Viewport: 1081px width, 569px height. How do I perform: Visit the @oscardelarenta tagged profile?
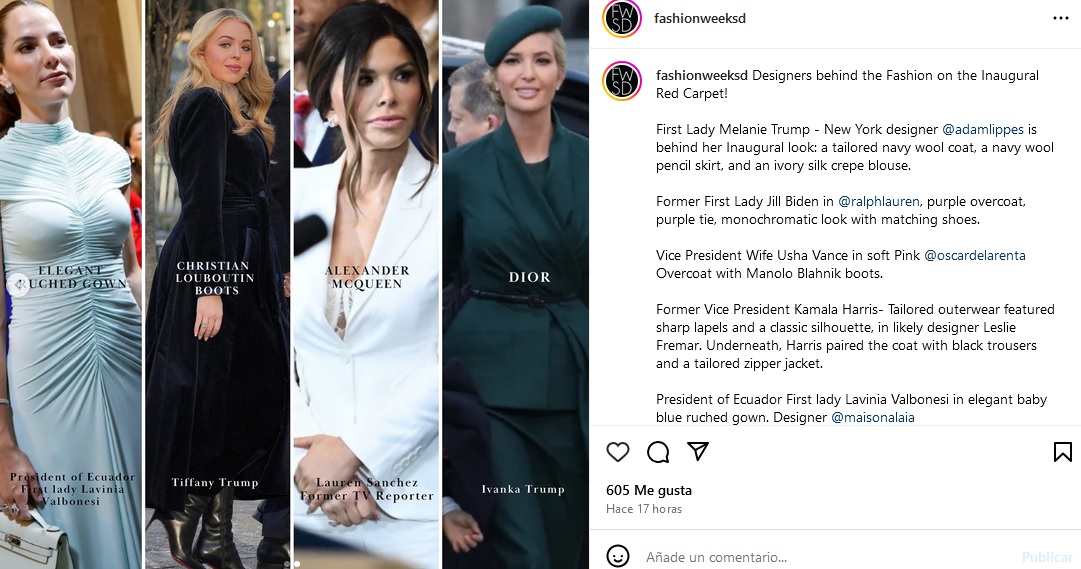(975, 255)
